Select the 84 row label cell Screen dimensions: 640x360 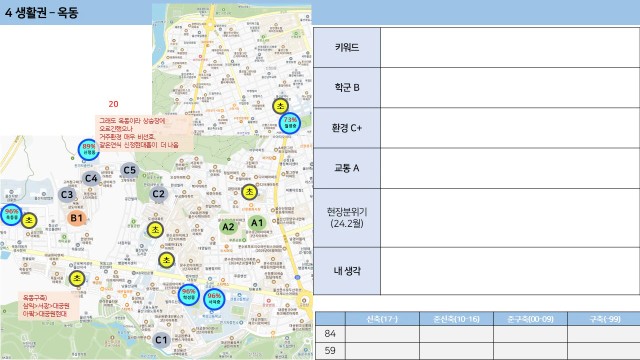coord(330,333)
